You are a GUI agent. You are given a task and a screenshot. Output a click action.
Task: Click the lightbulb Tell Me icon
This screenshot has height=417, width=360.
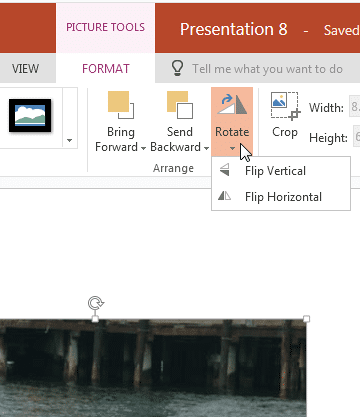click(x=177, y=68)
